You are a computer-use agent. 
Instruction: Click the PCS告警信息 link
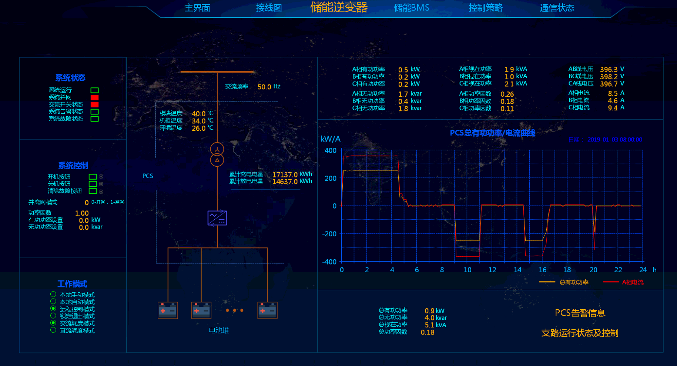tap(580, 313)
